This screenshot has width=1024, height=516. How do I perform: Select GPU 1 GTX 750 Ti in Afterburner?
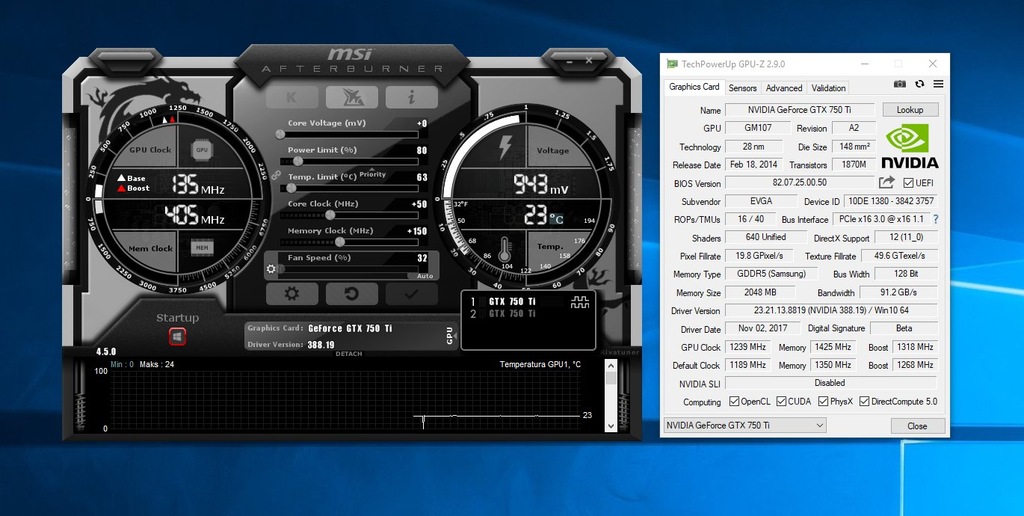(511, 302)
